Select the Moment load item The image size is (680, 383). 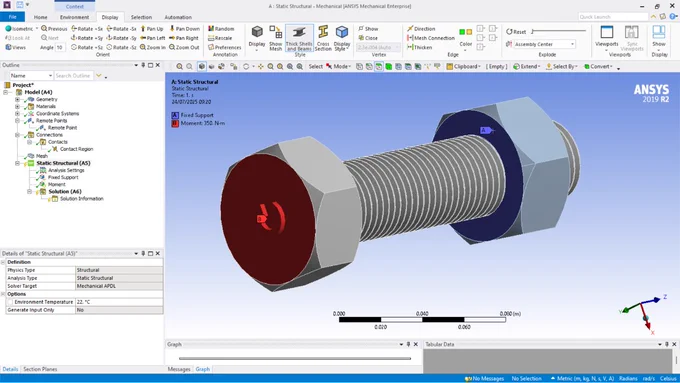pos(56,184)
